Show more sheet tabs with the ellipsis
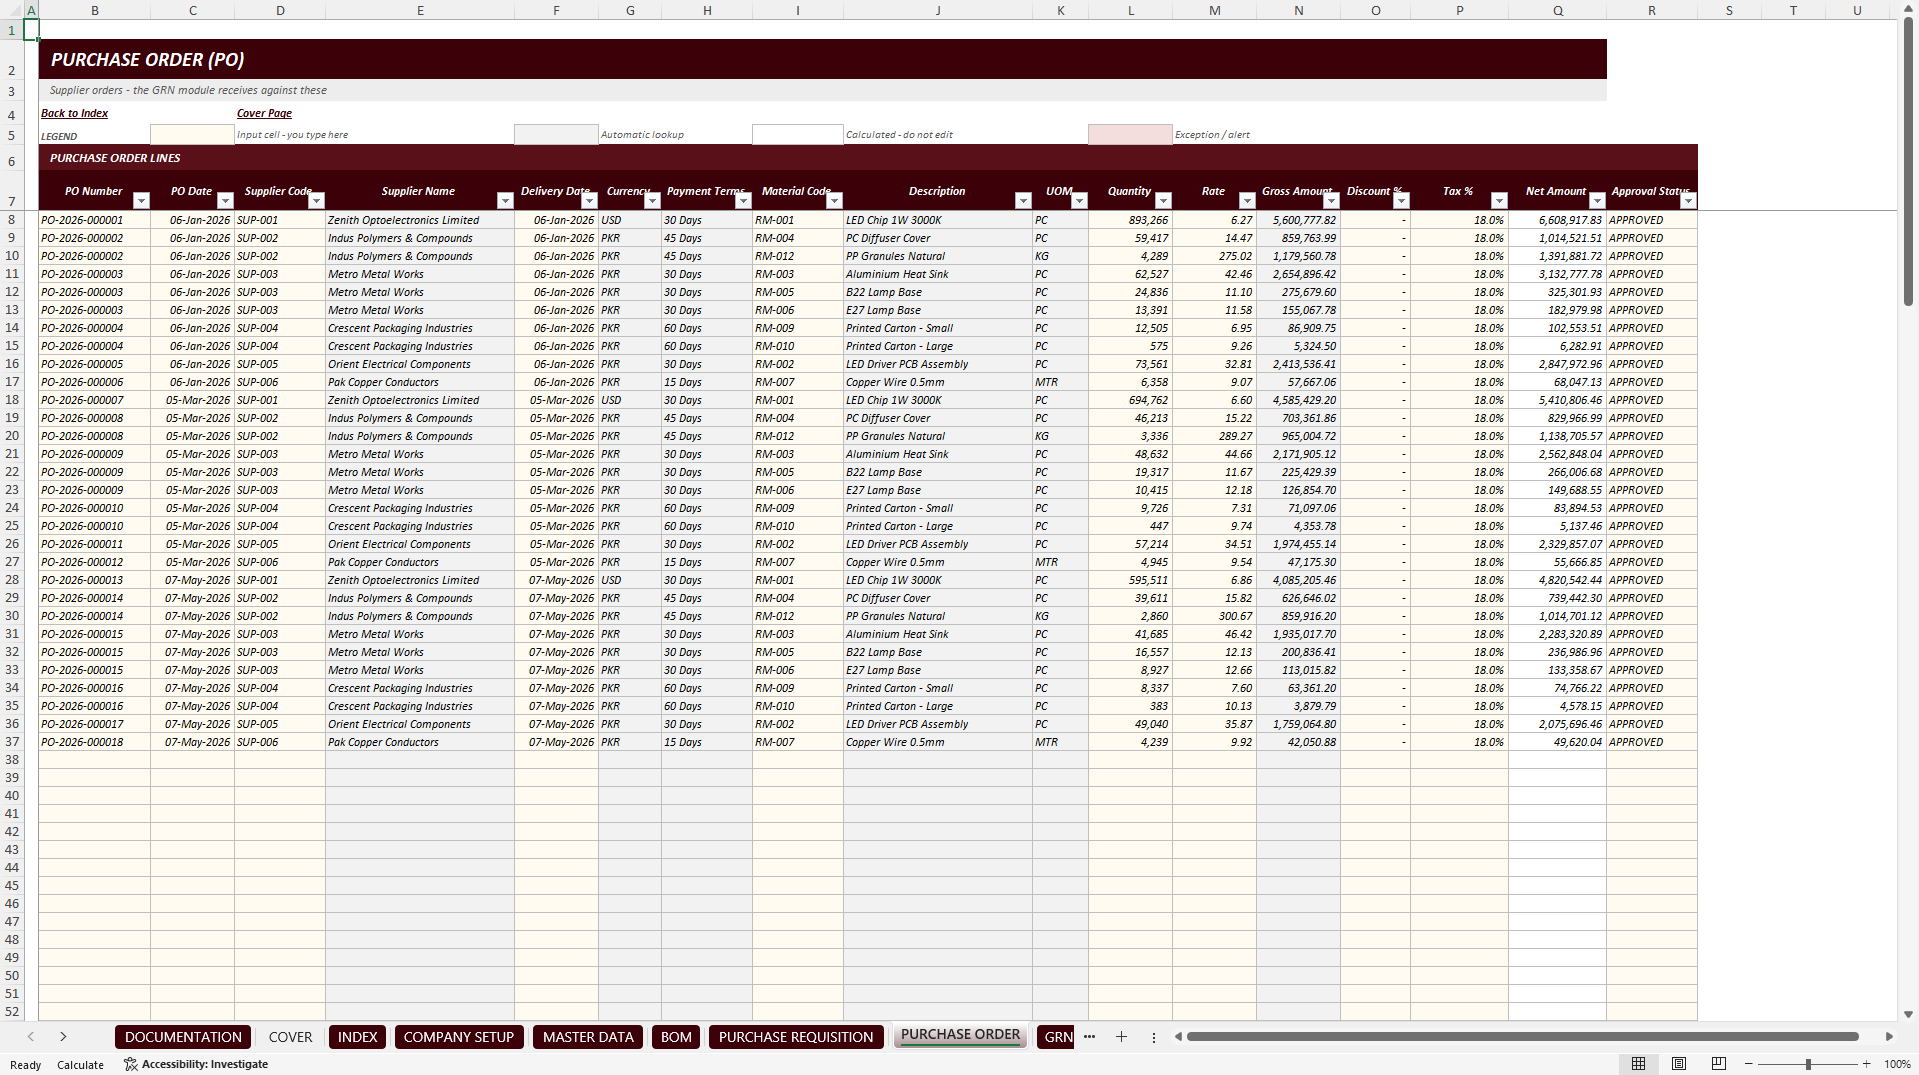The image size is (1919, 1075). [1089, 1037]
